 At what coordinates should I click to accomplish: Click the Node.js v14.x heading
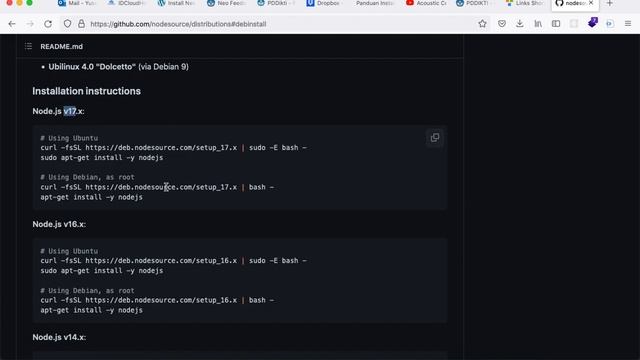click(x=59, y=337)
